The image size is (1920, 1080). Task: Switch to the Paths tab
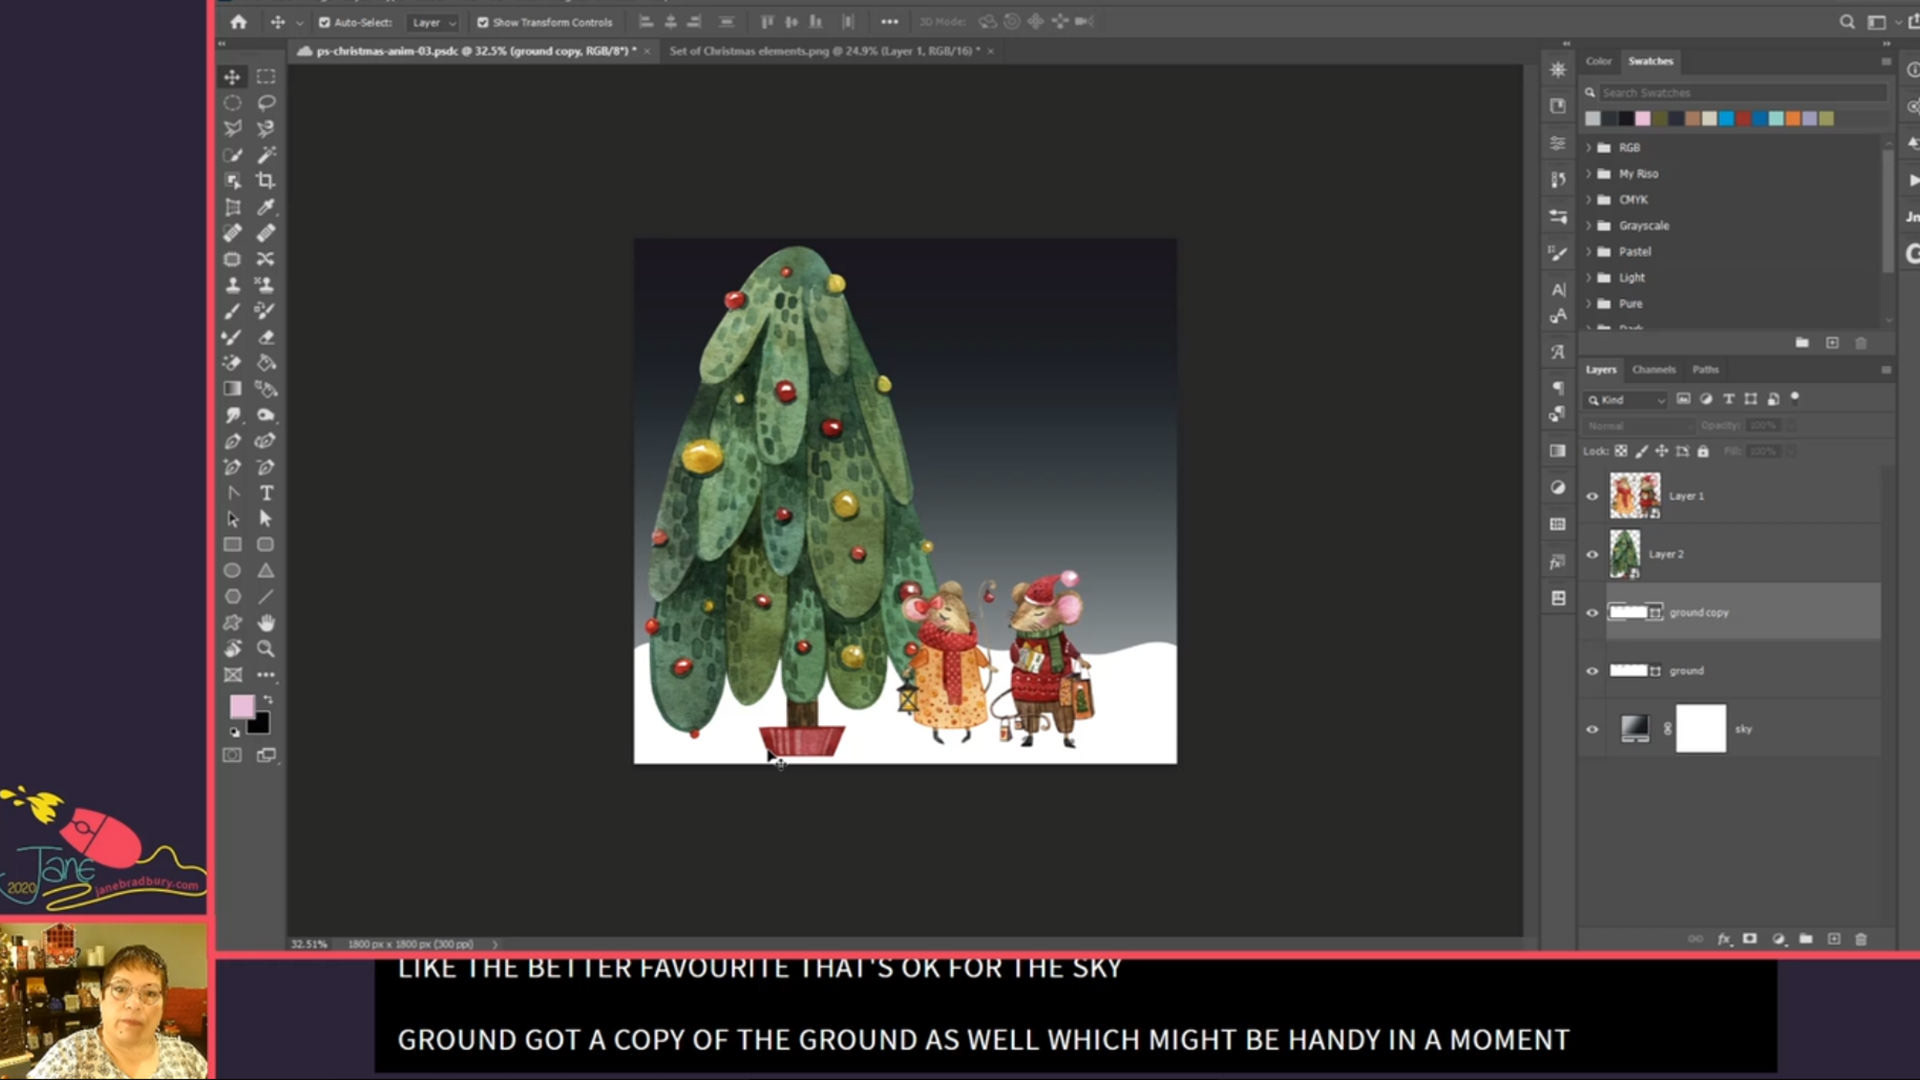[x=1705, y=369]
